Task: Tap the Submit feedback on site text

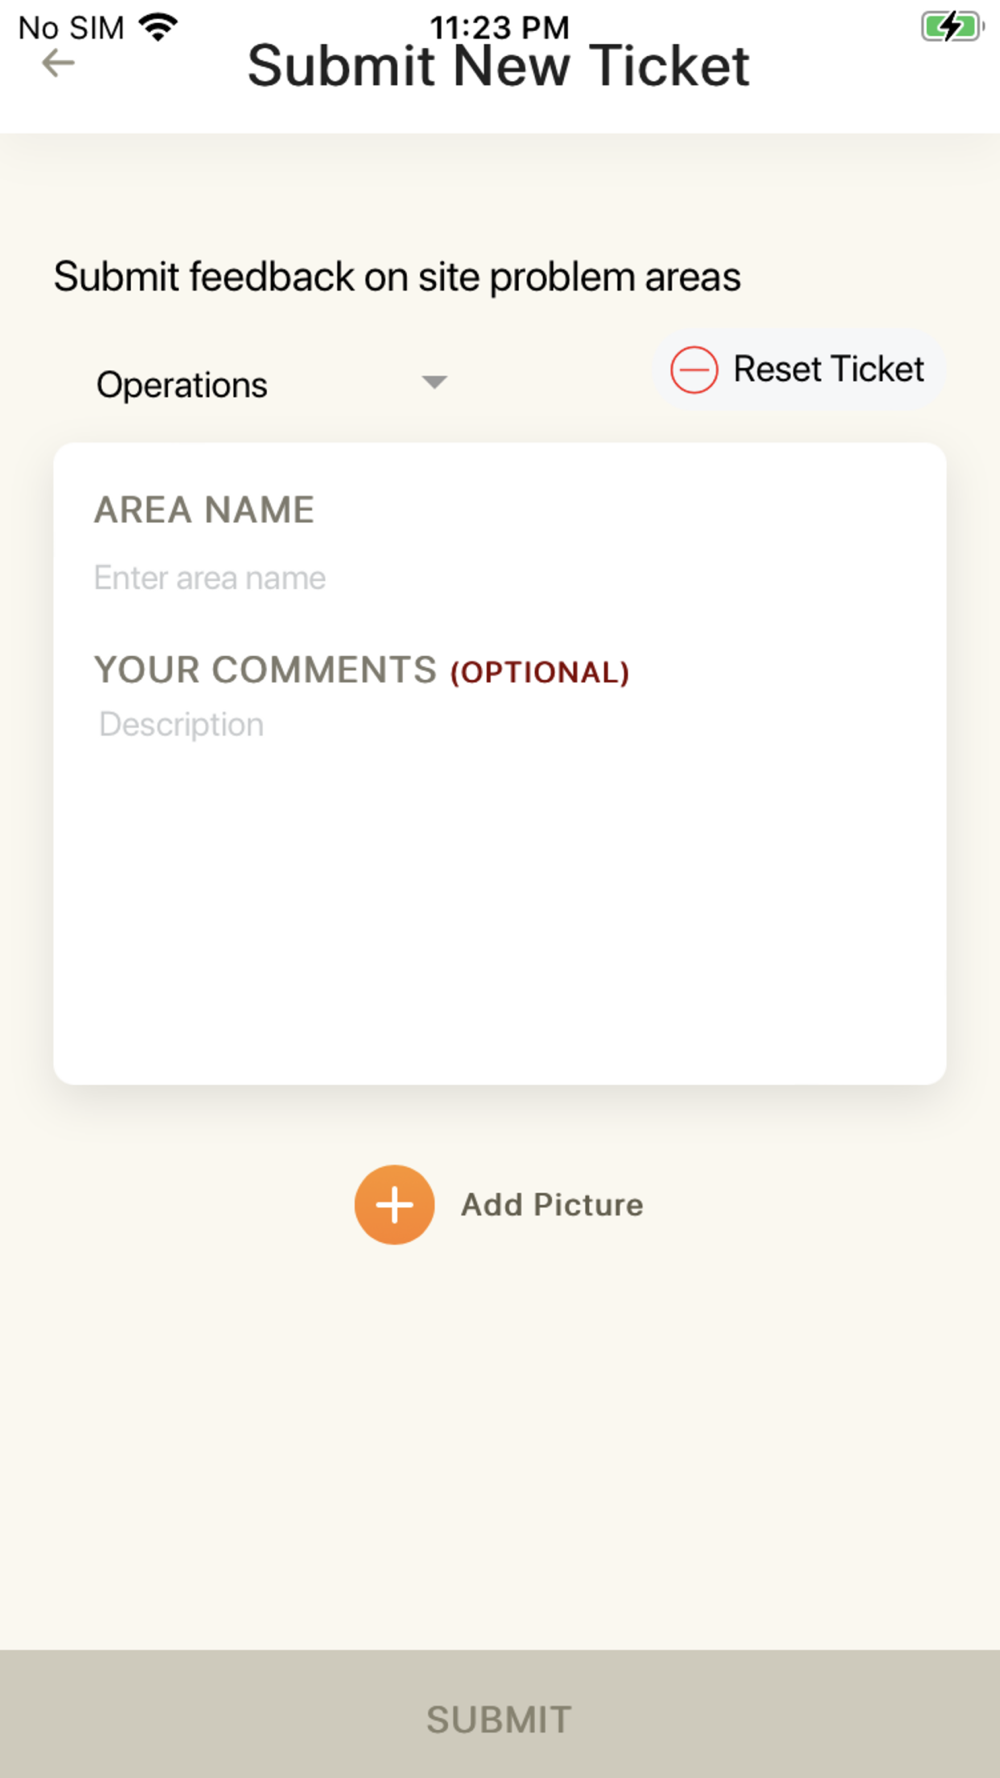Action: pyautogui.click(x=397, y=277)
